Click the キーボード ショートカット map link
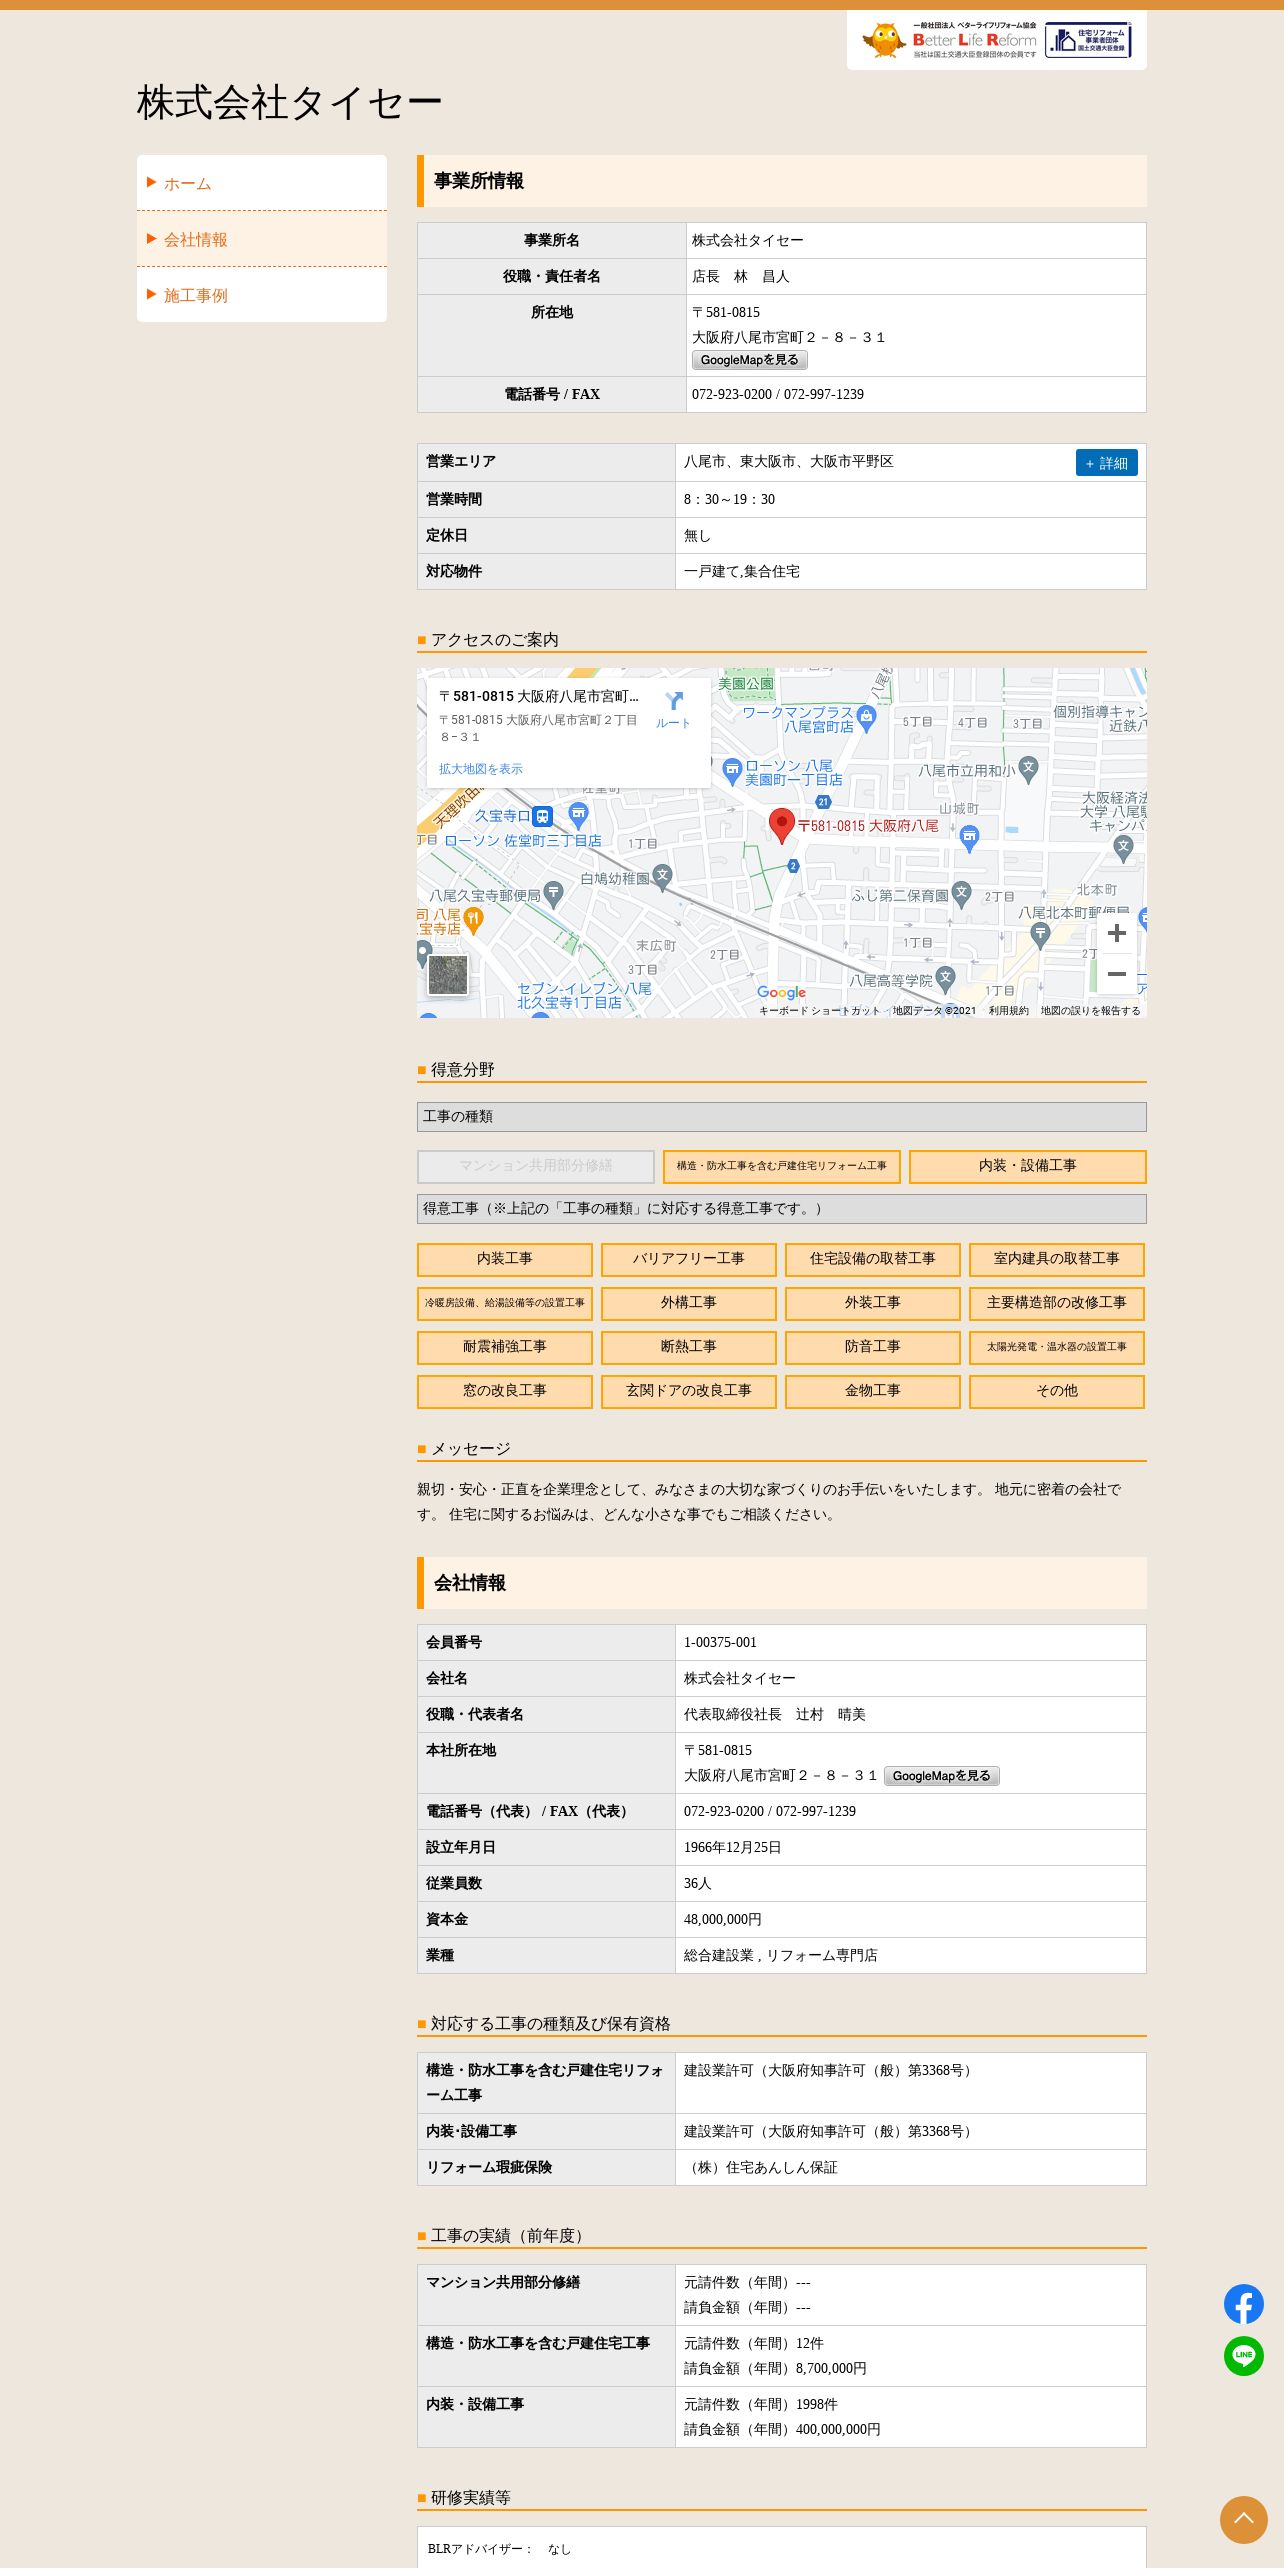Screen dimensions: 1284x2568 tap(819, 1011)
